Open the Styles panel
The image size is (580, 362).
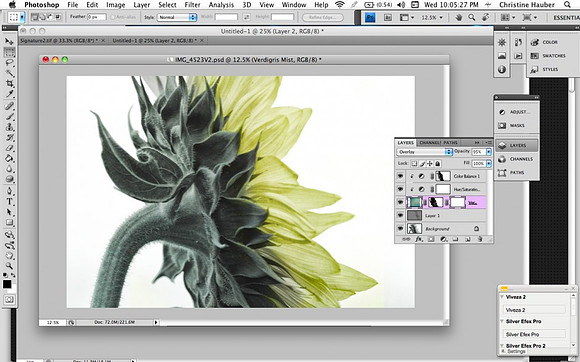click(x=545, y=70)
